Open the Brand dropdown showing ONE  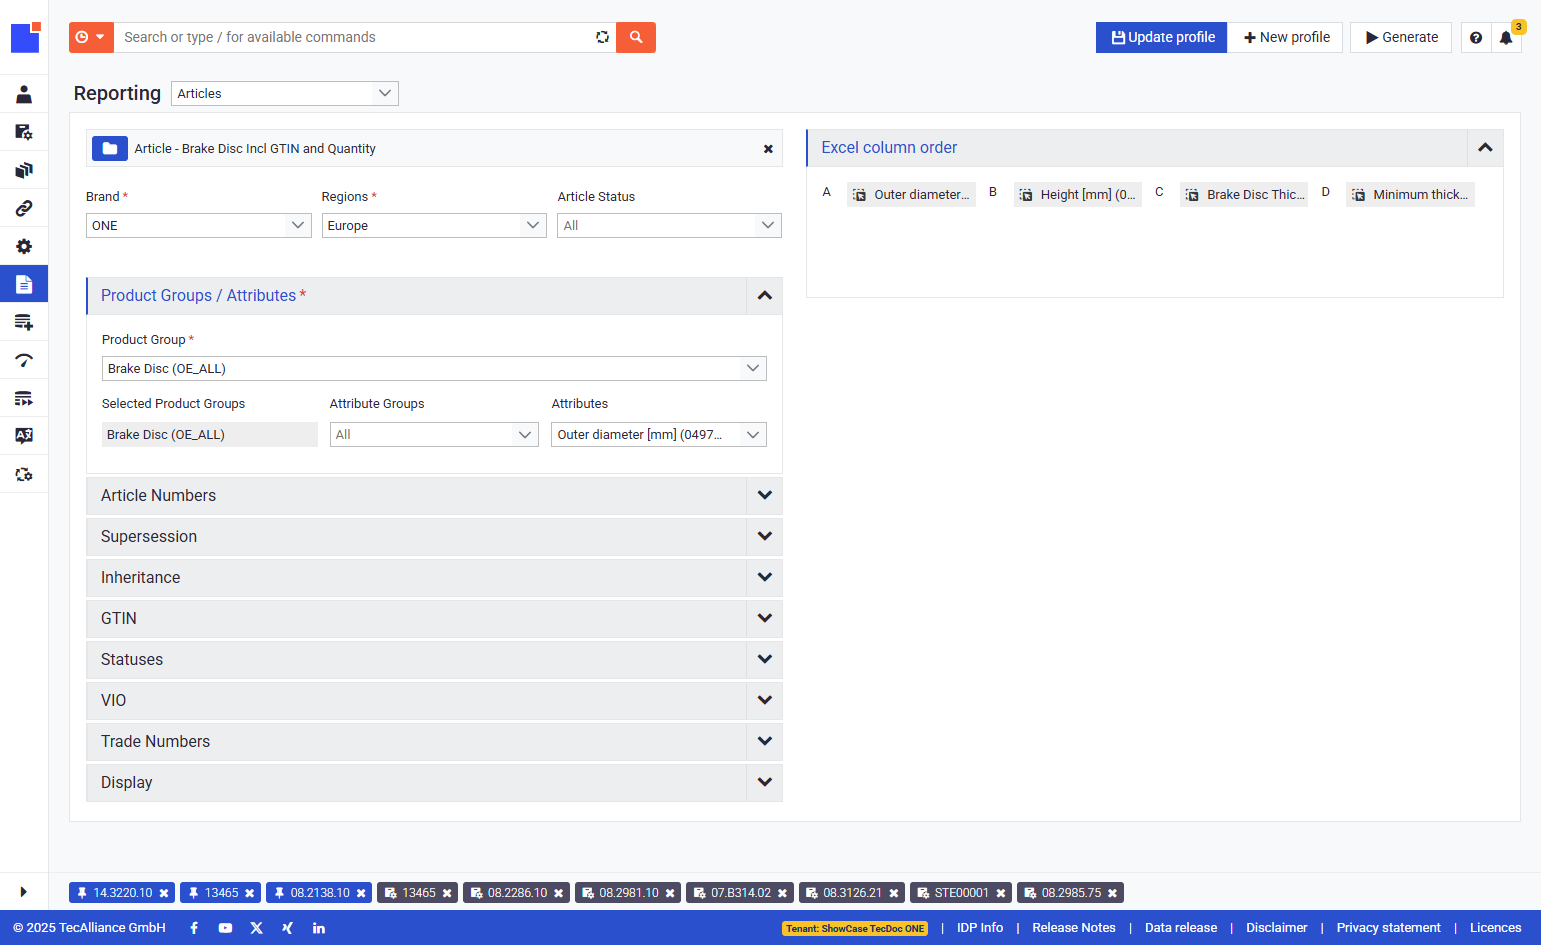[x=198, y=225]
